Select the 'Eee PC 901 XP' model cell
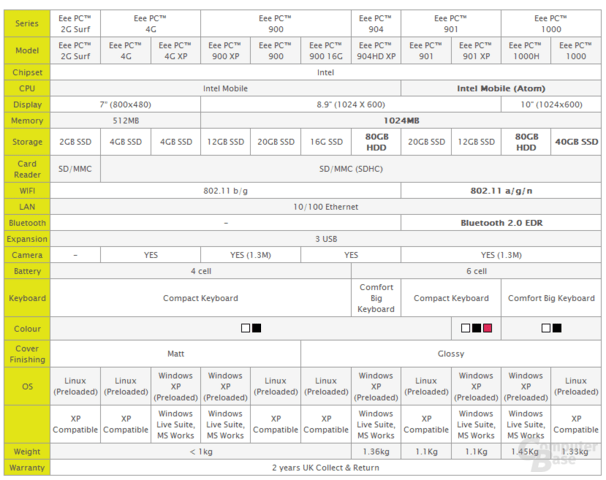Viewport: 606px width, 480px height. pos(476,51)
